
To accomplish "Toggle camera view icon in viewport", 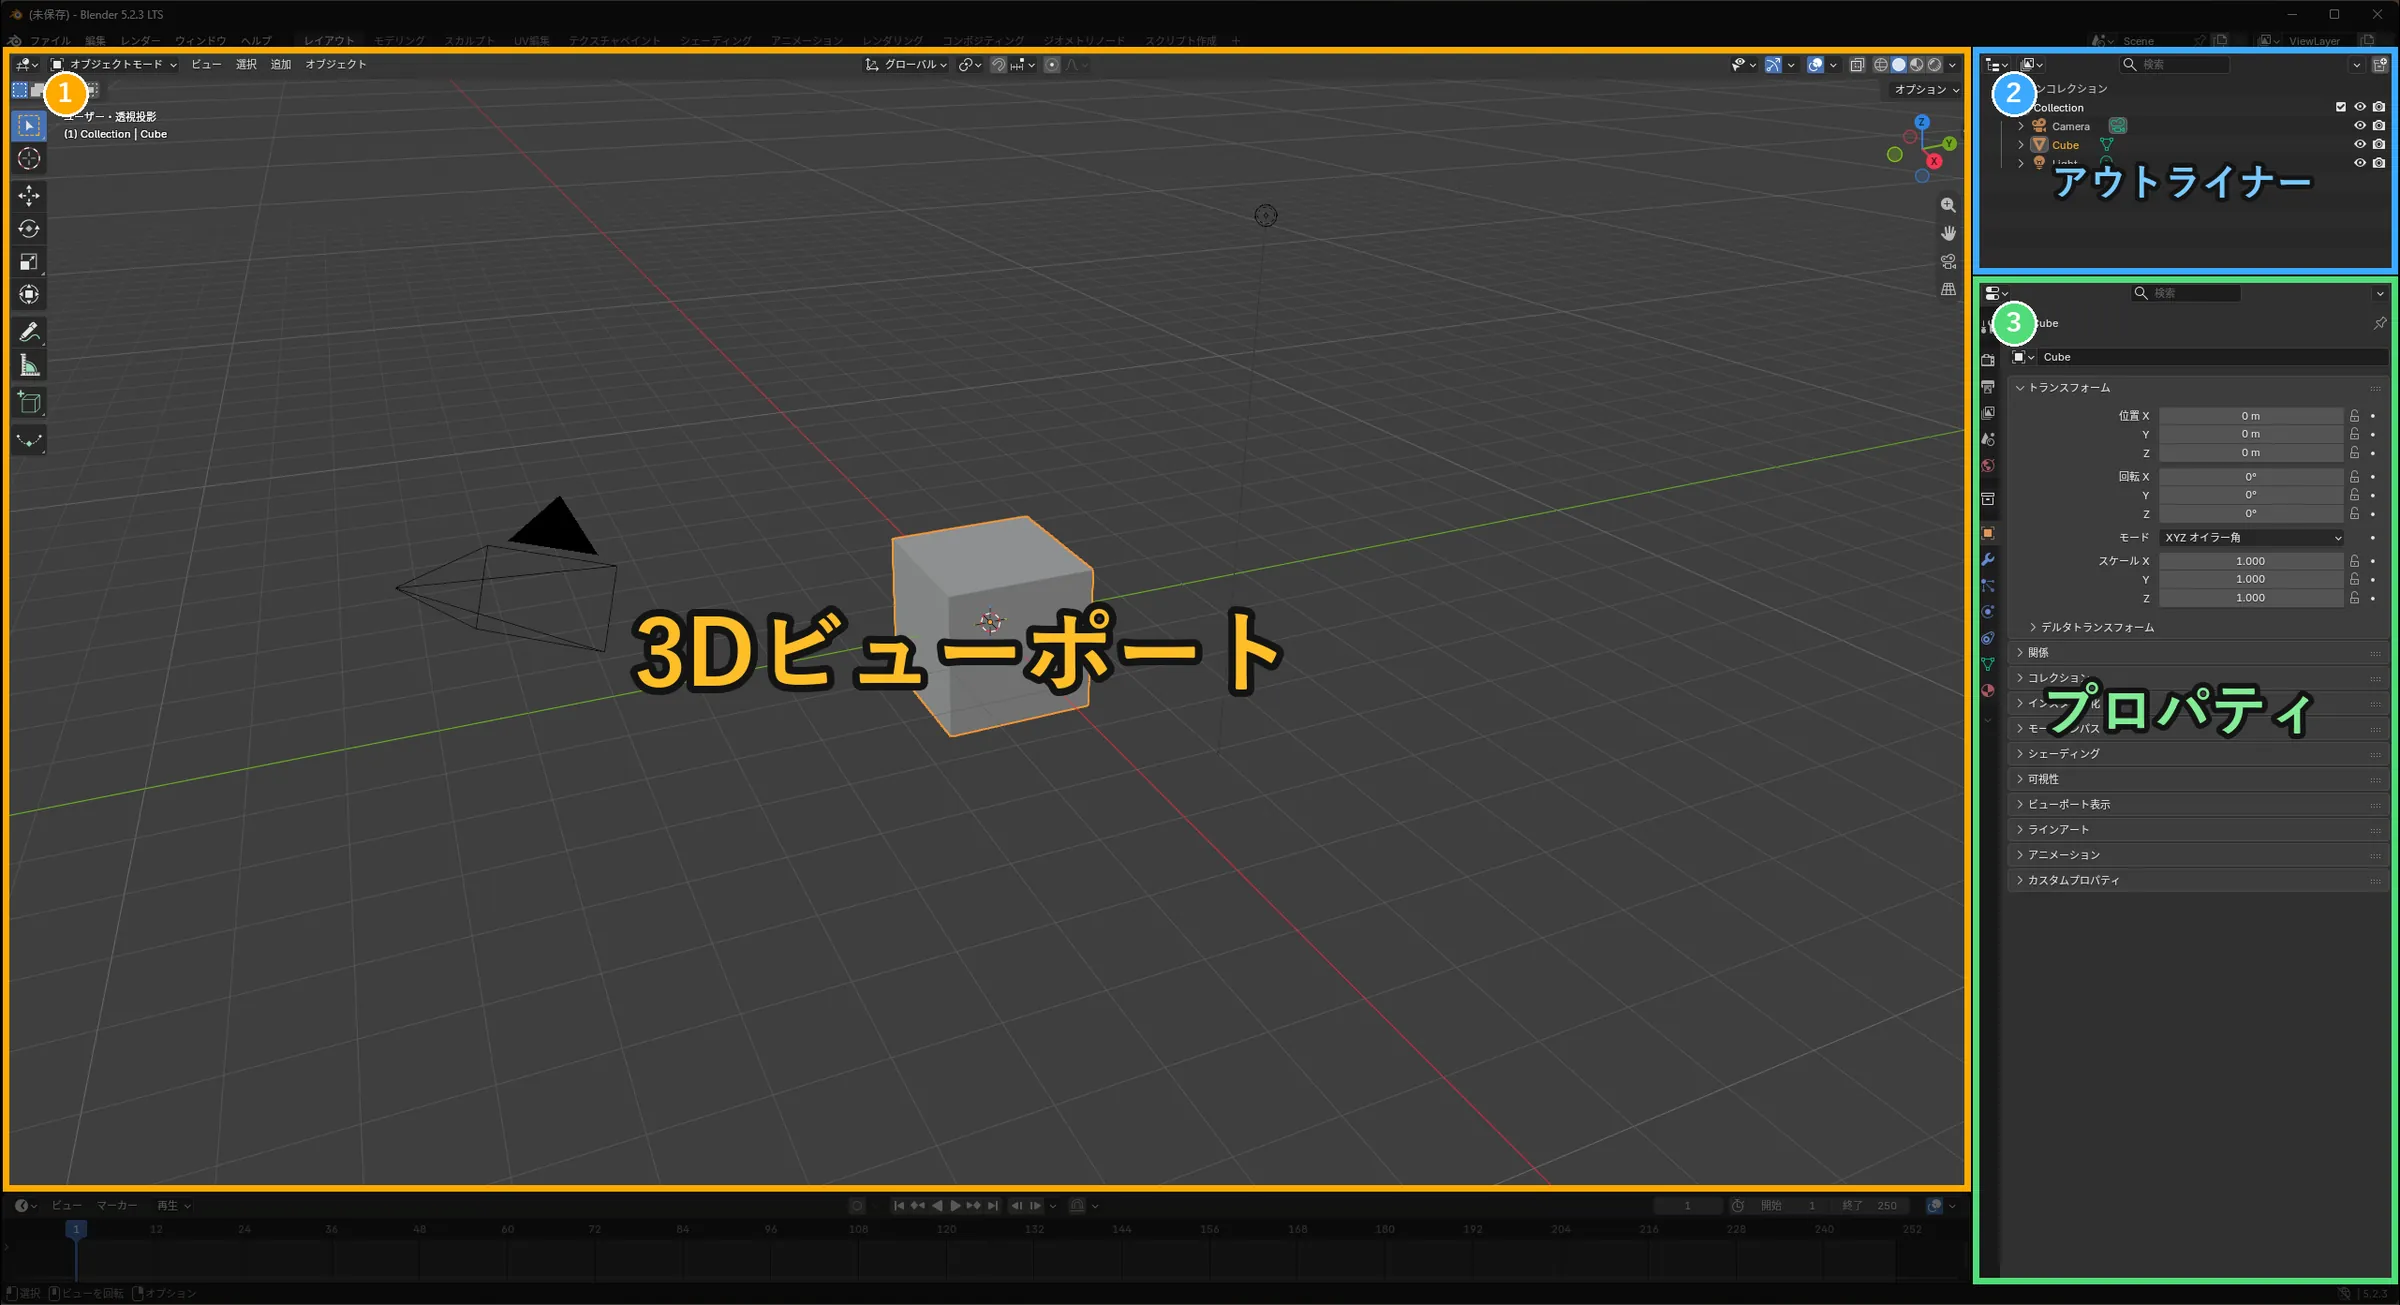I will (x=1948, y=261).
